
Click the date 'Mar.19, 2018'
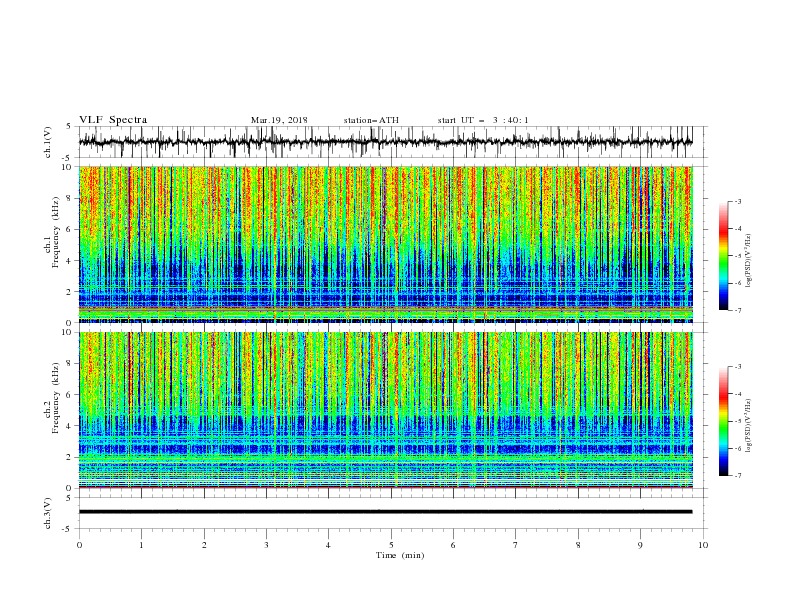[279, 120]
